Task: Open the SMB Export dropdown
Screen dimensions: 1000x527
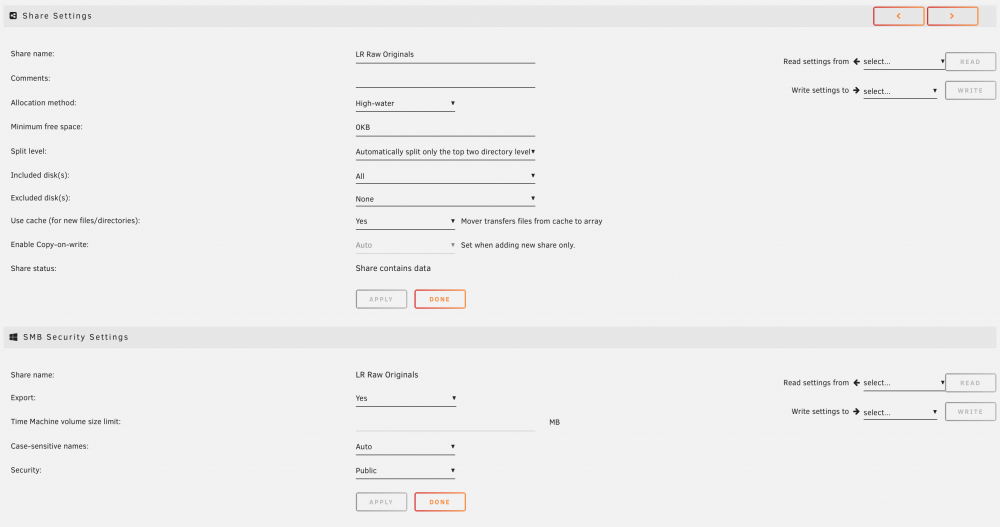Action: (406, 398)
